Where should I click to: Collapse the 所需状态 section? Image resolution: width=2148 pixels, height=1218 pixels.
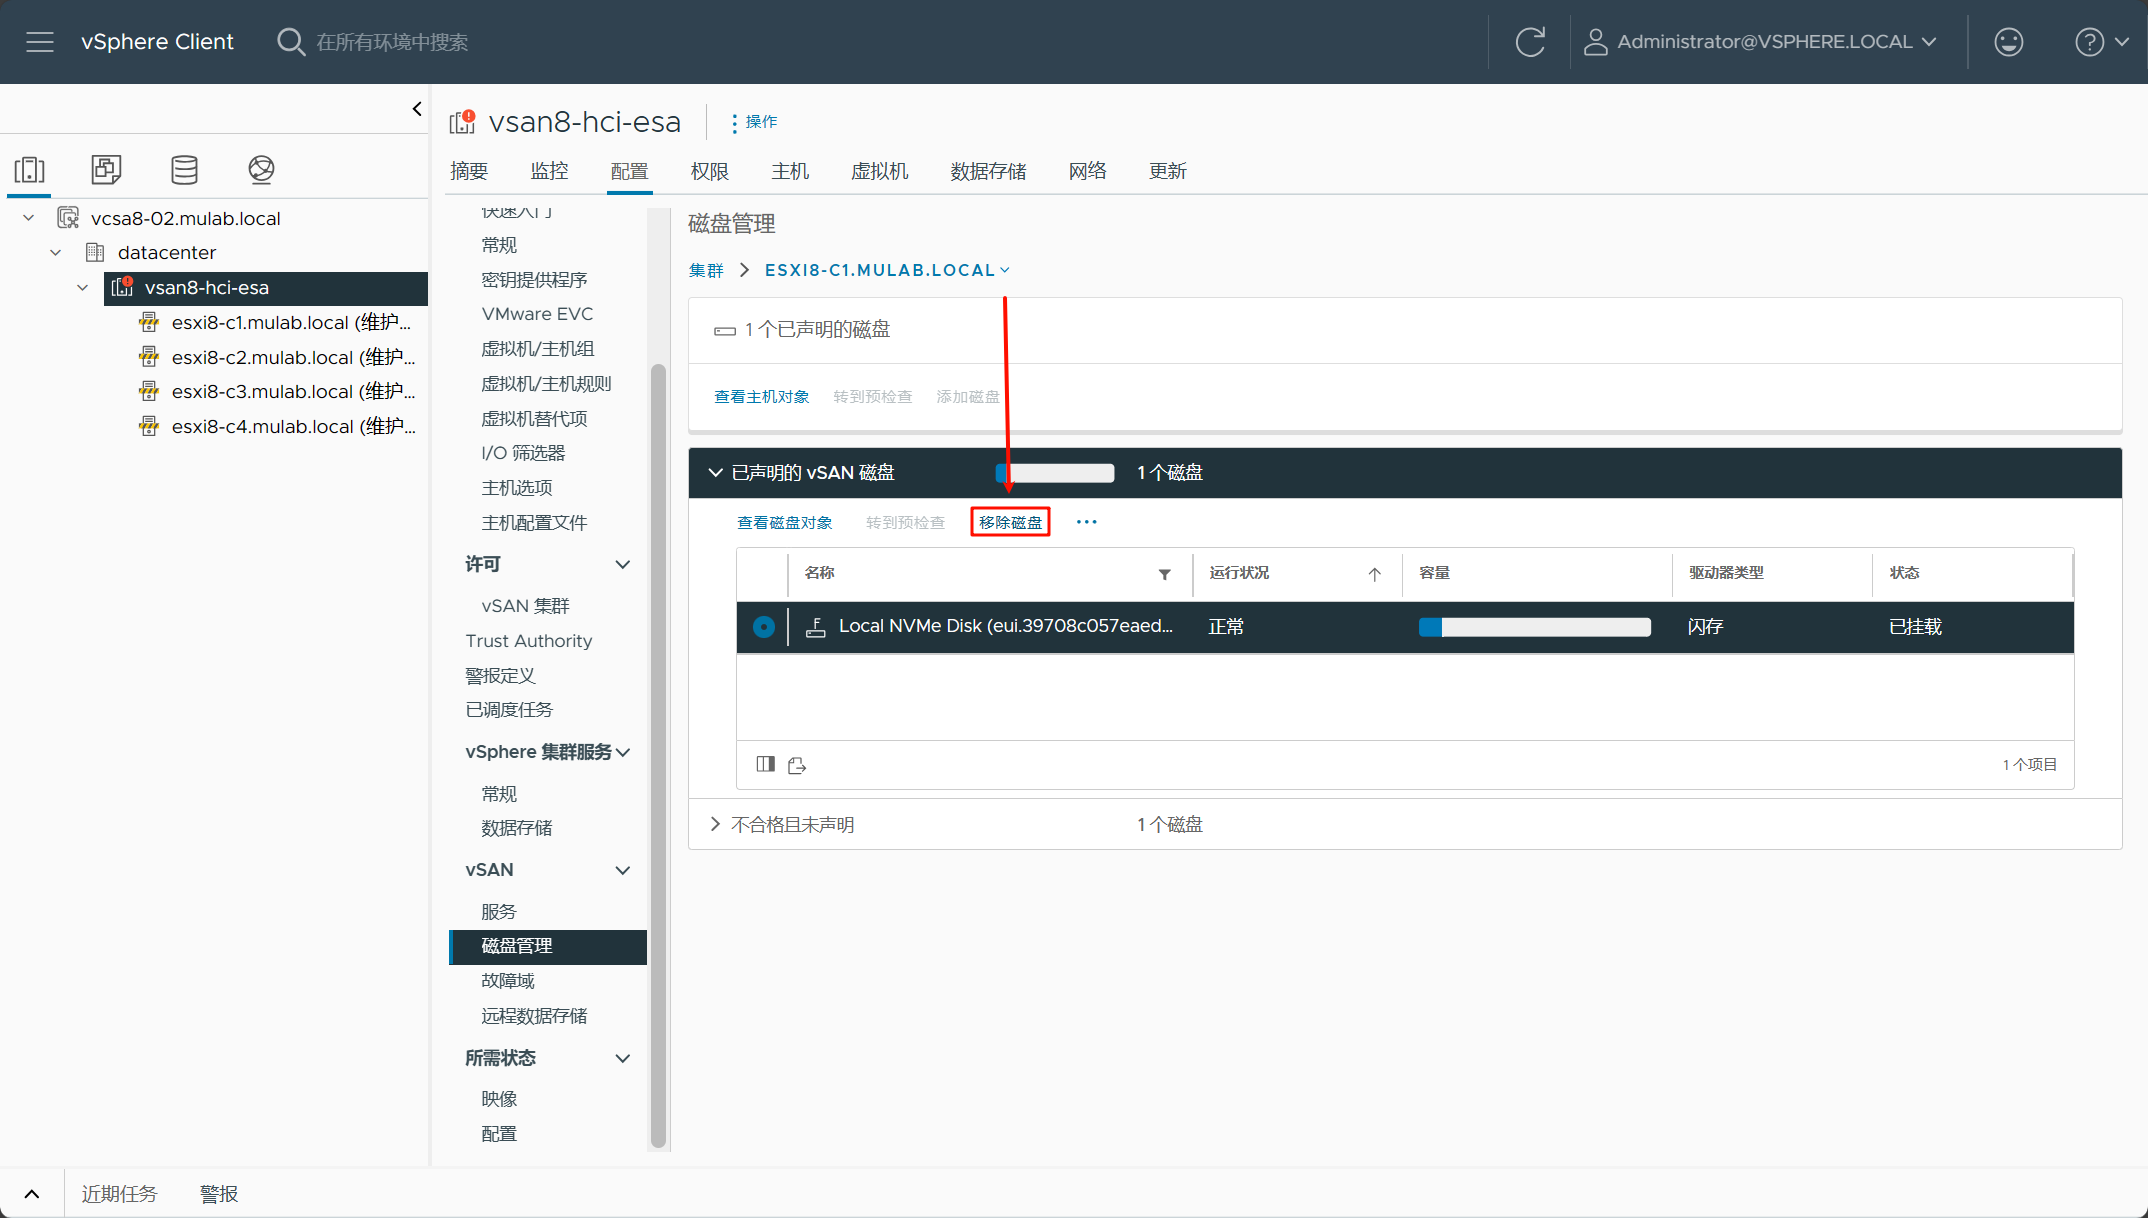click(622, 1058)
